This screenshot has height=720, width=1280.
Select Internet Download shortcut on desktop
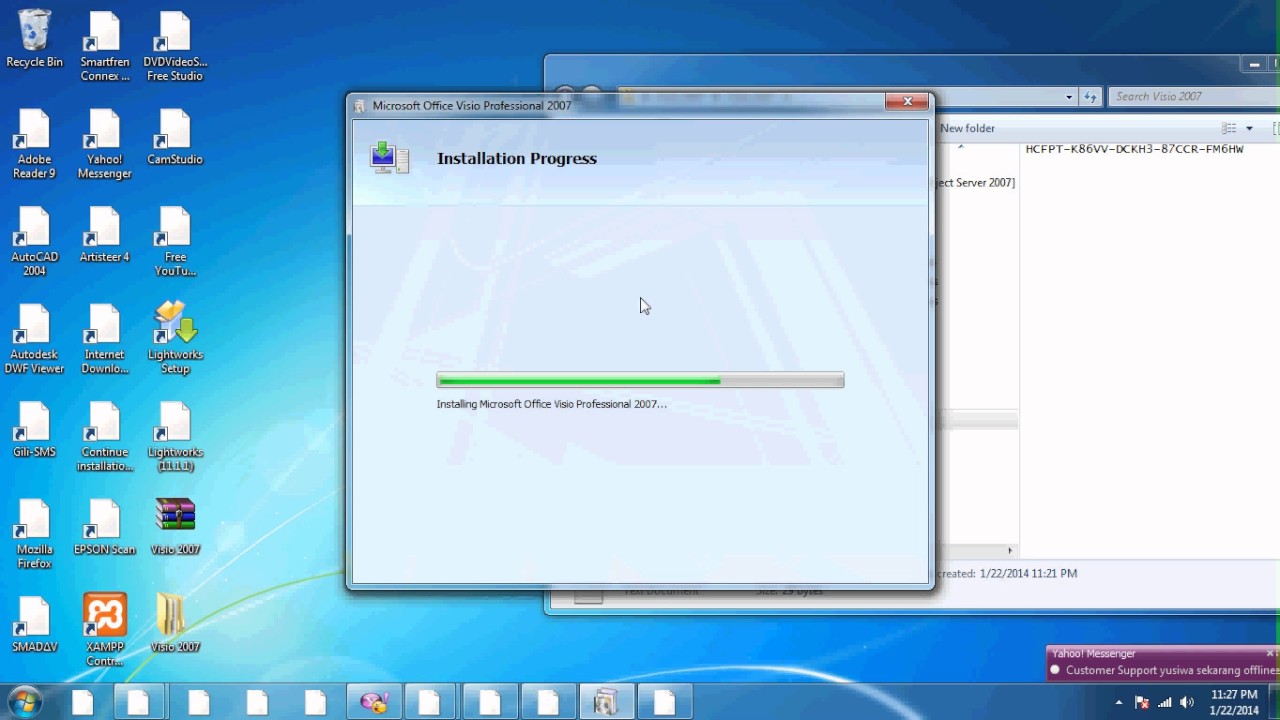tap(105, 339)
